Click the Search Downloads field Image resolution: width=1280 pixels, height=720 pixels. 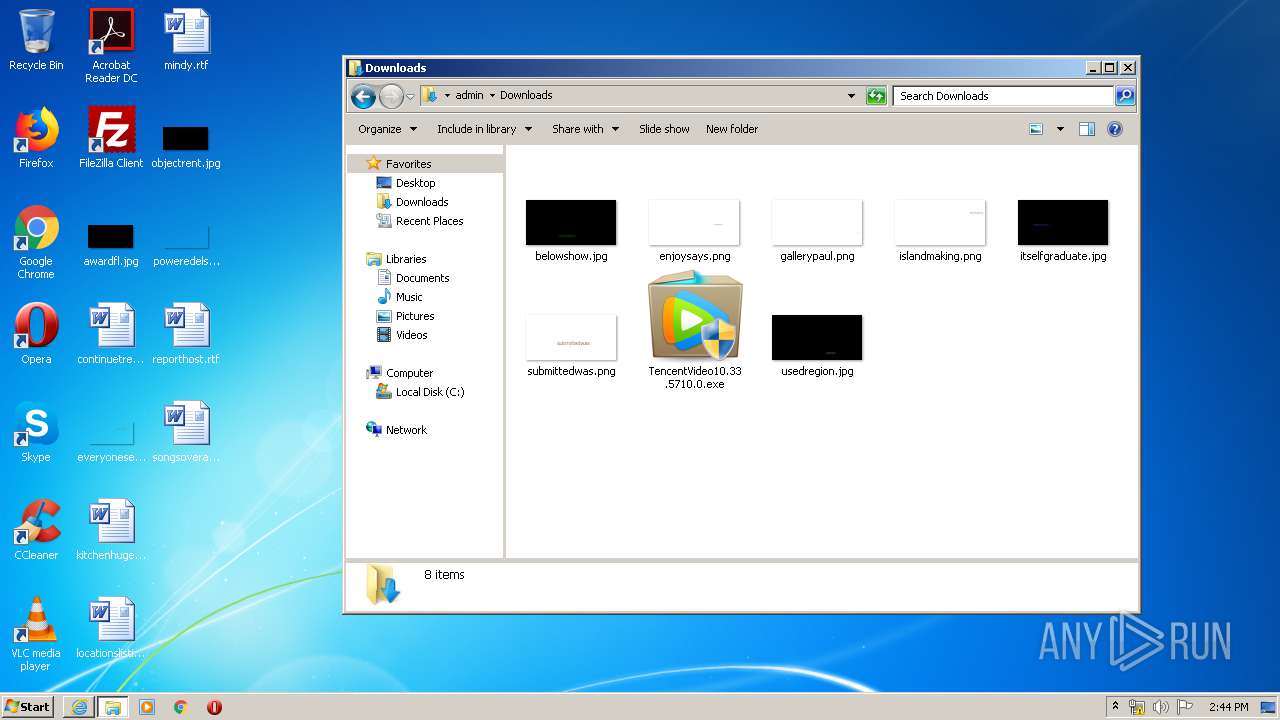pos(1003,96)
